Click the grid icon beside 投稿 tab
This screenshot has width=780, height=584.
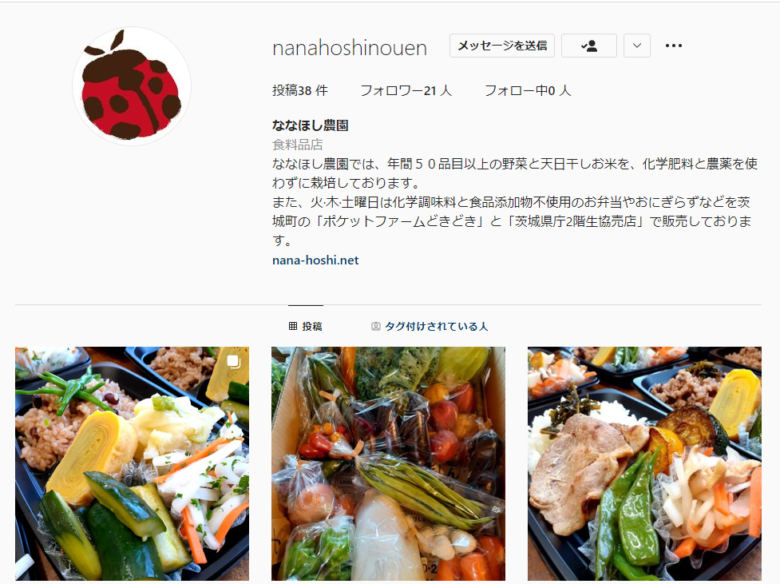click(x=293, y=326)
